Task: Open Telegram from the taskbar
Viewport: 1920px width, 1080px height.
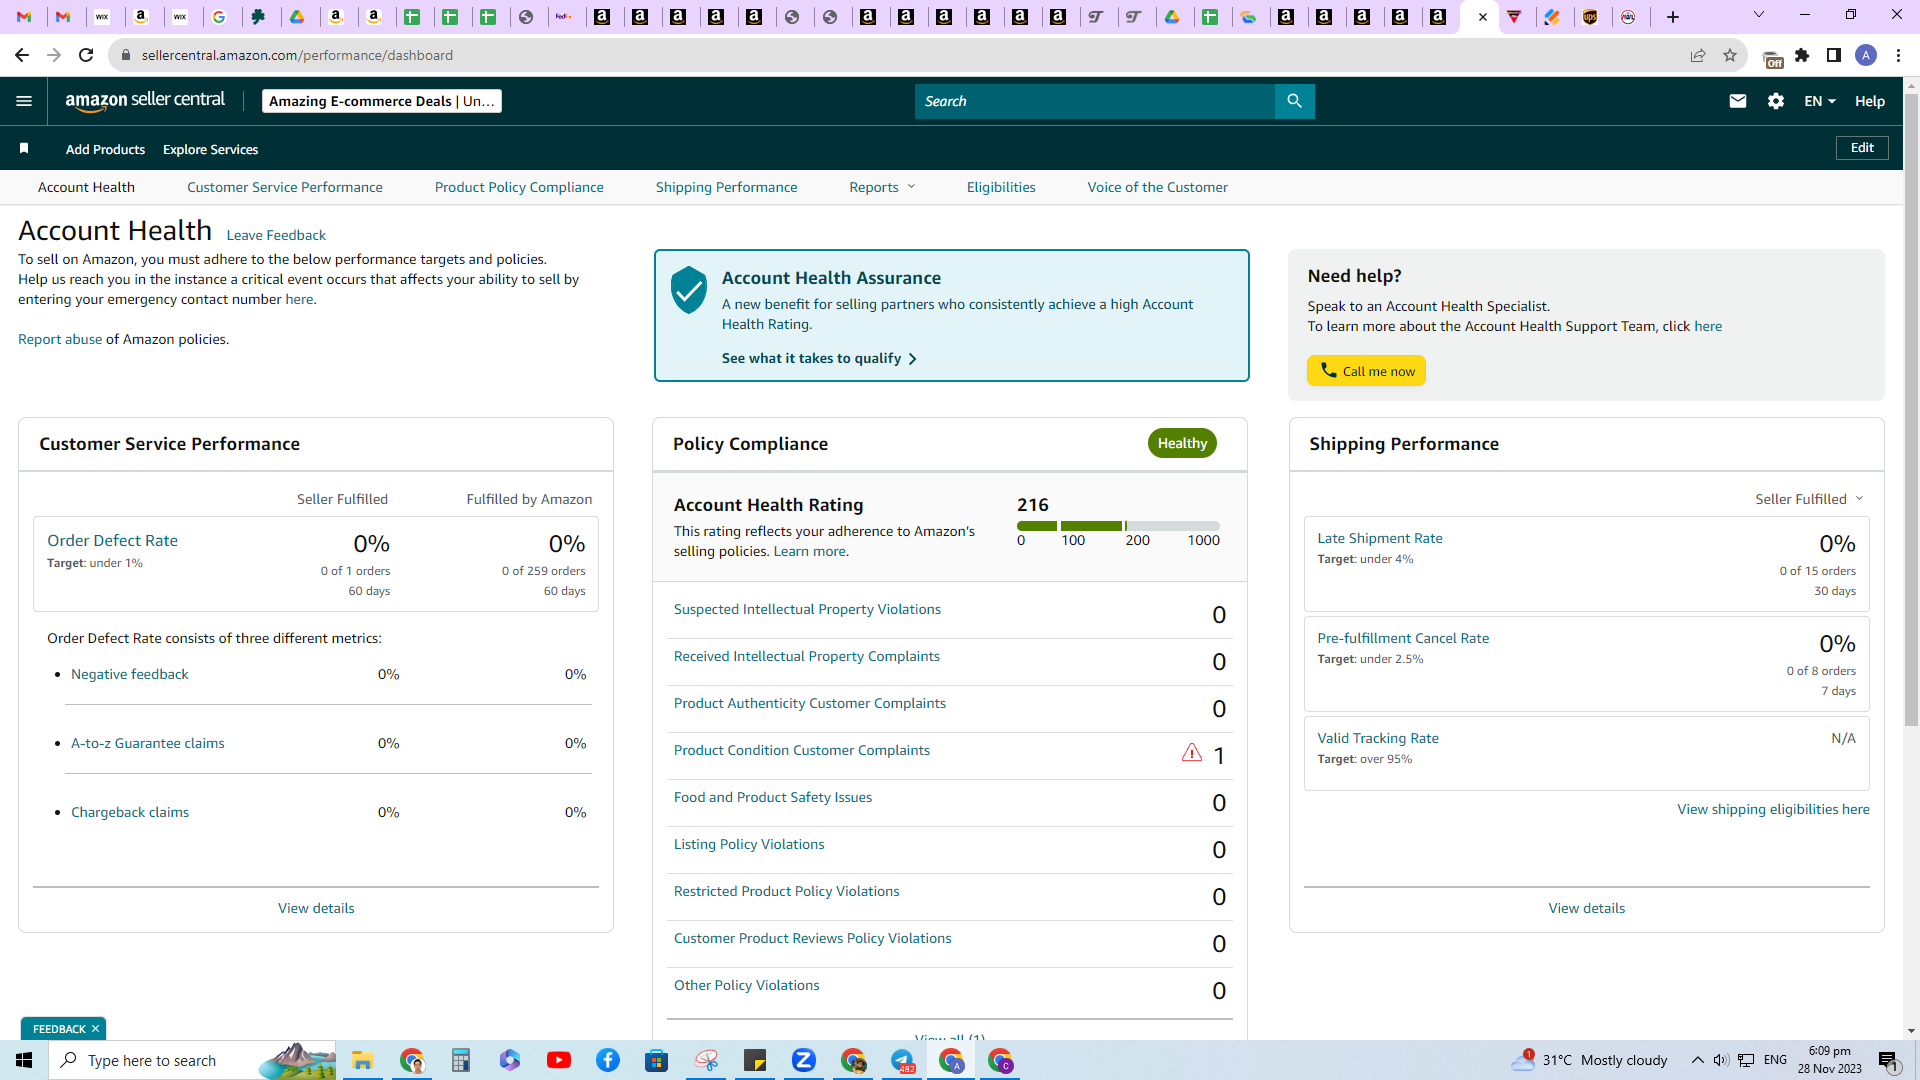Action: click(x=902, y=1060)
